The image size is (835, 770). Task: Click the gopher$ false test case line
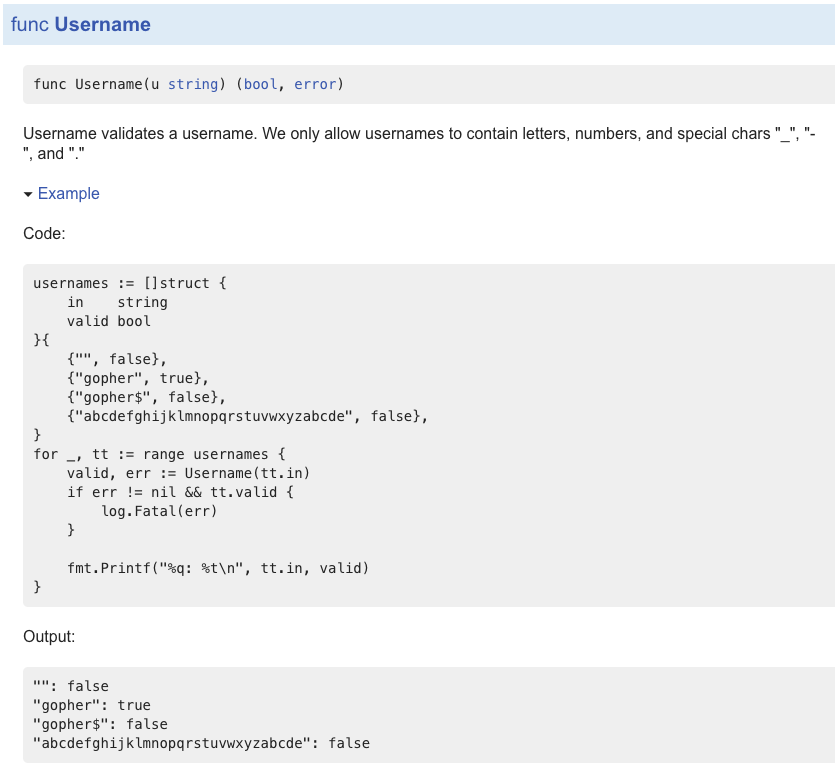tap(135, 397)
